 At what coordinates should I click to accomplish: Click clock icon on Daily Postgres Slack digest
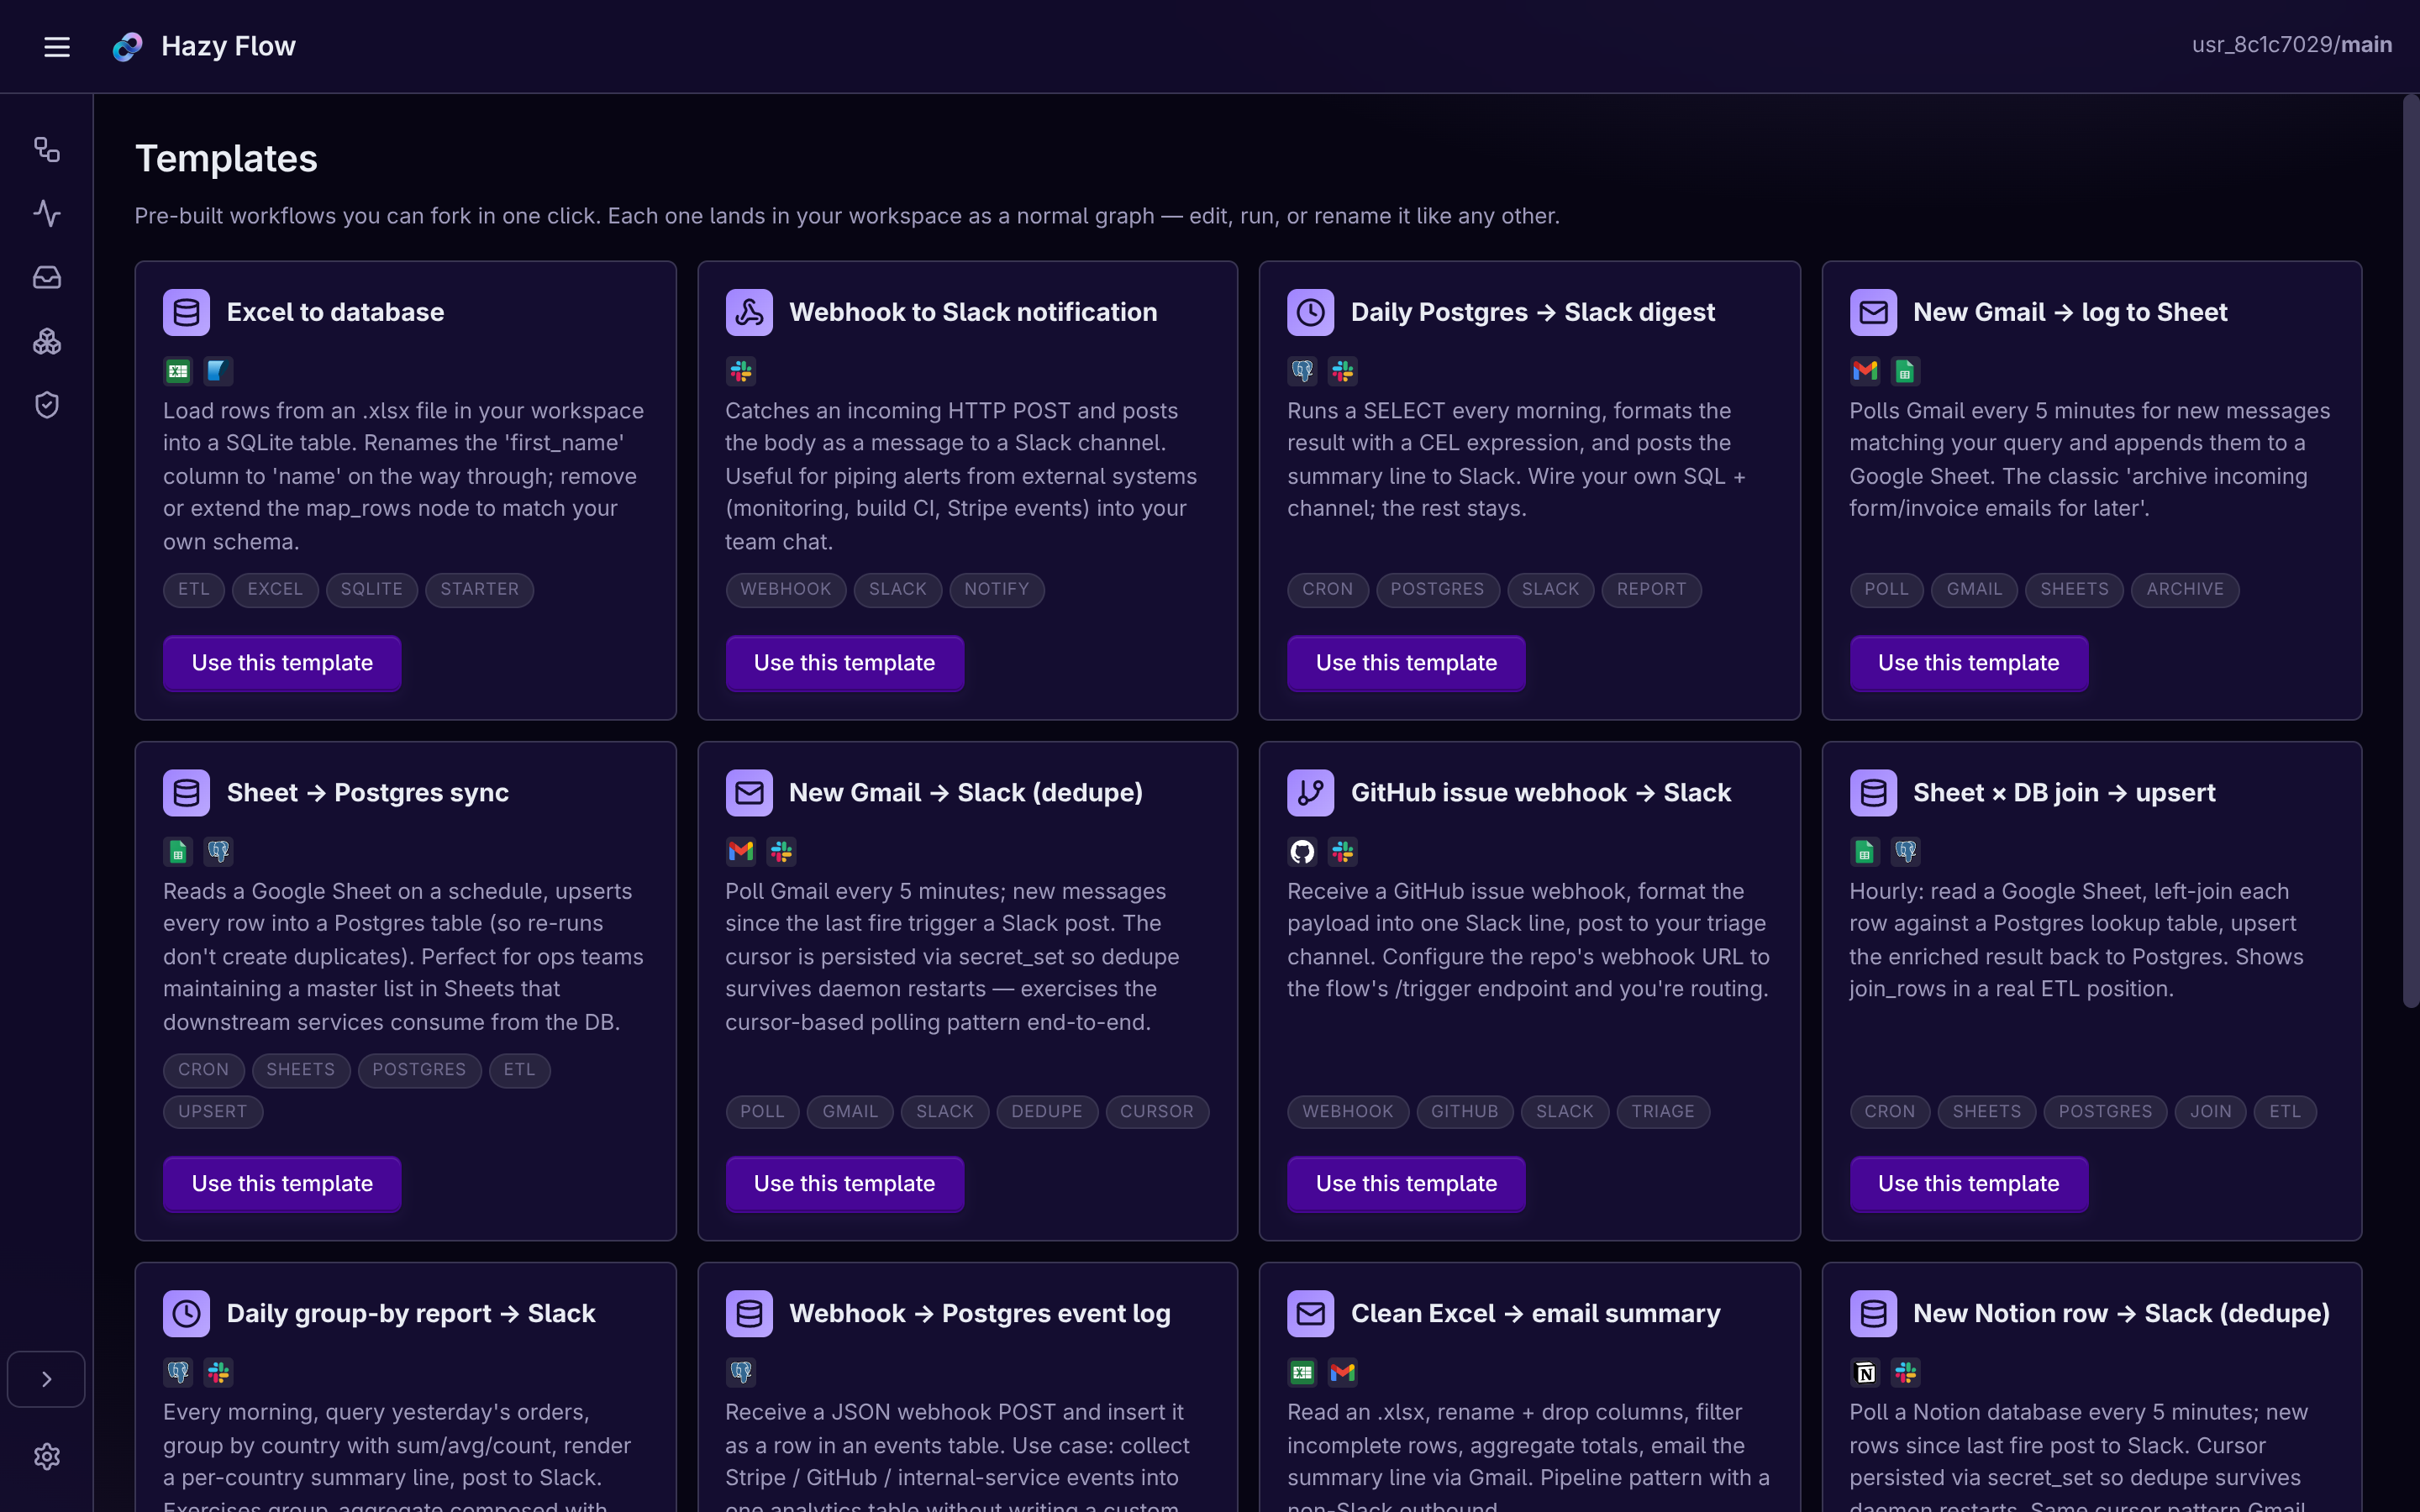pos(1310,312)
